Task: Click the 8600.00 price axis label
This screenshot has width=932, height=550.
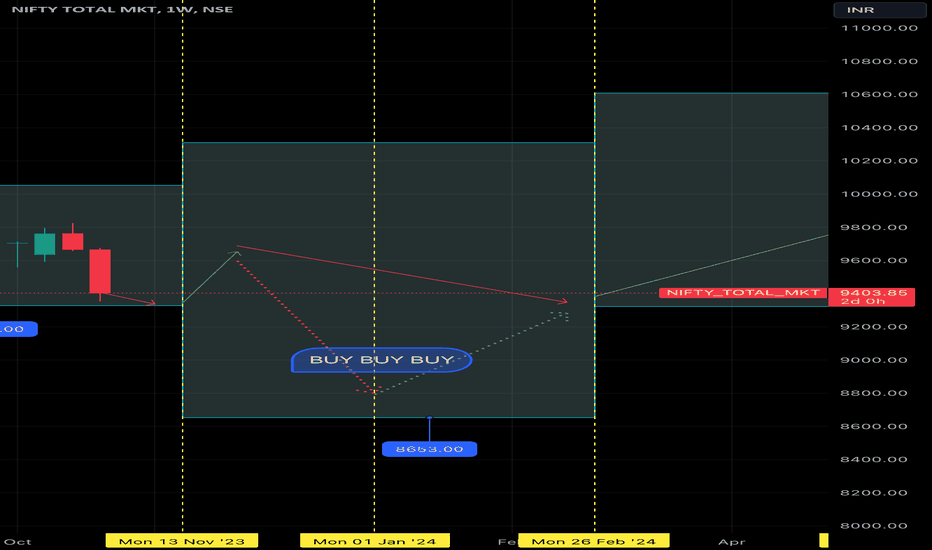Action: (x=874, y=426)
